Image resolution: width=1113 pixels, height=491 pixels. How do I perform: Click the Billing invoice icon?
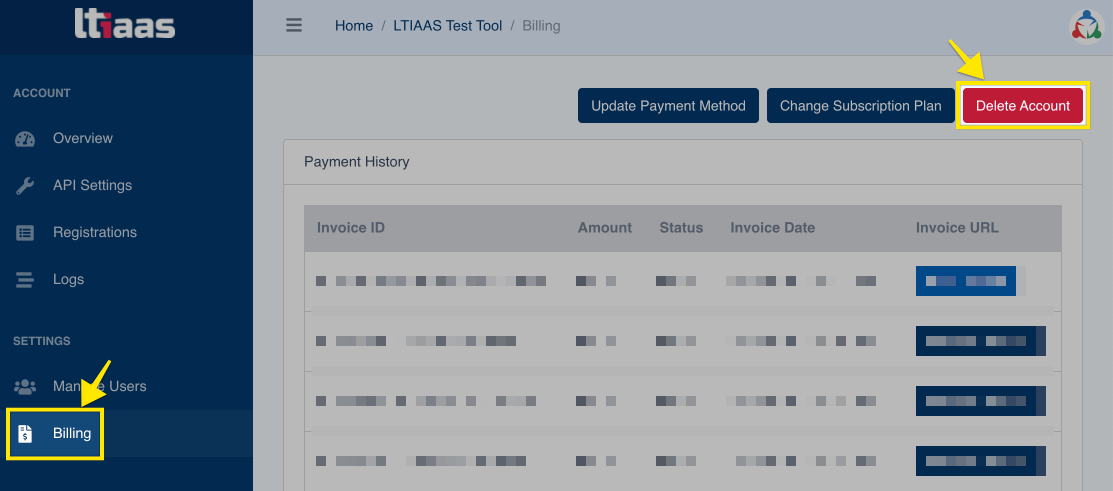25,434
